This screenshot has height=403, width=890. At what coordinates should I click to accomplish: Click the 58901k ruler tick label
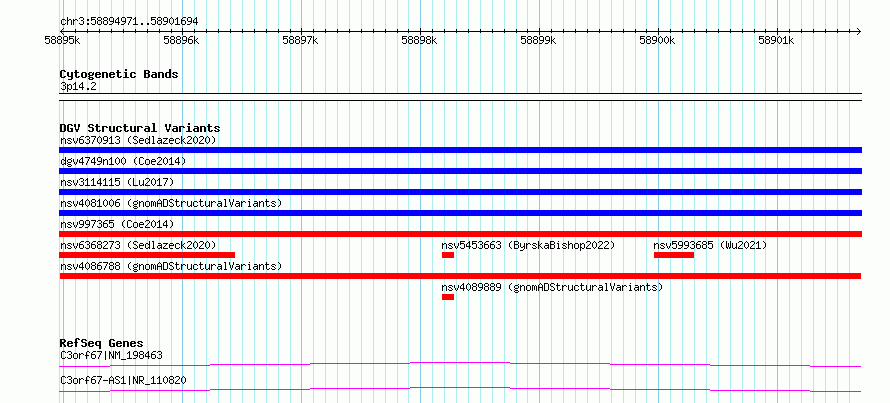coord(776,41)
